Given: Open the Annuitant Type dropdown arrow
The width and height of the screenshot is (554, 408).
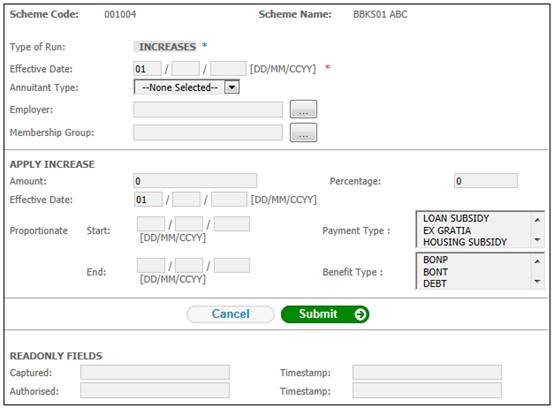Looking at the screenshot, I should click(232, 87).
